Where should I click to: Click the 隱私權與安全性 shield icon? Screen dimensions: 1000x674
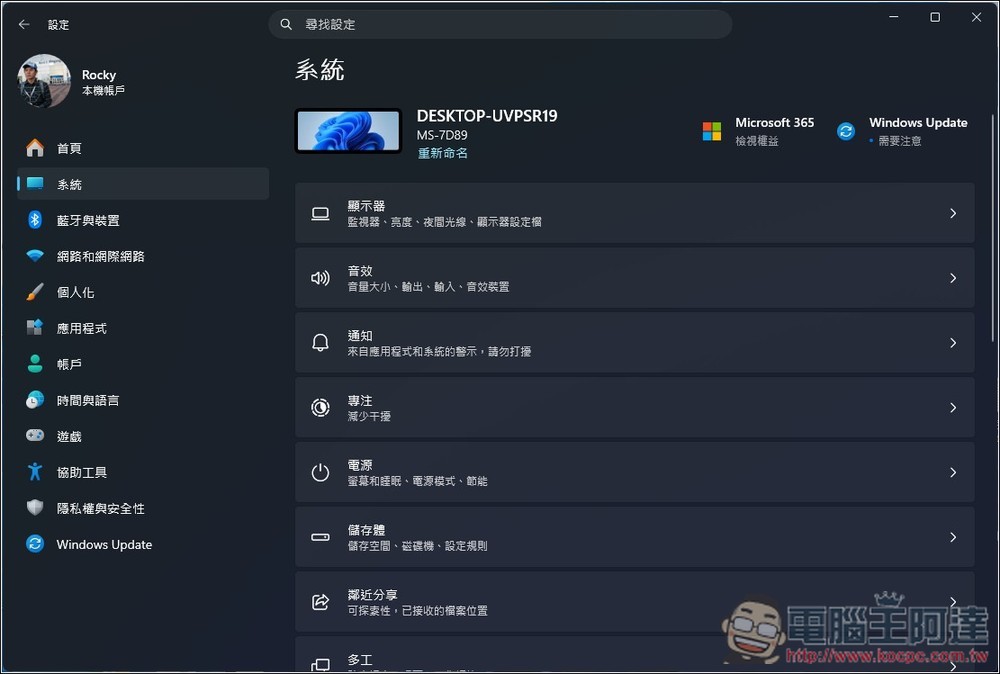[x=33, y=508]
